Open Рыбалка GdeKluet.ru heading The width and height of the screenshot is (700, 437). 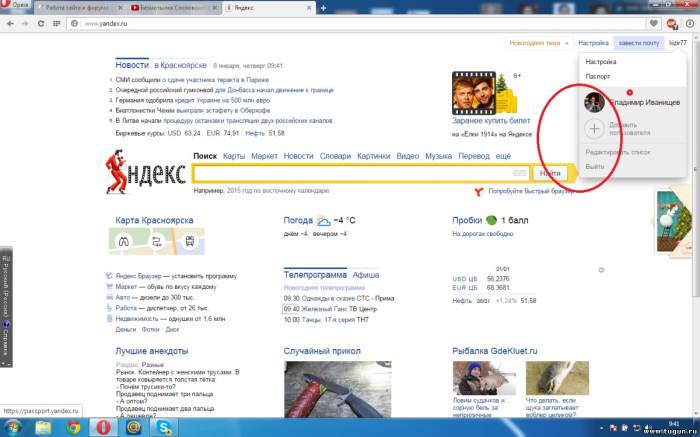[495, 351]
